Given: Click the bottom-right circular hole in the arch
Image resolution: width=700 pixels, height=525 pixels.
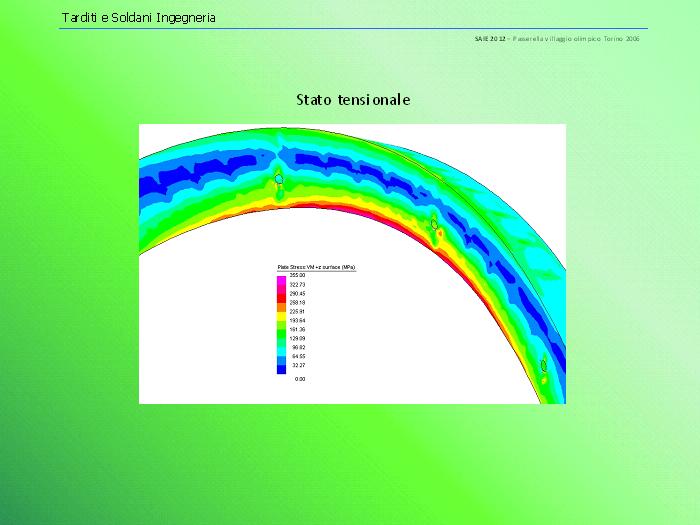Looking at the screenshot, I should tap(543, 366).
